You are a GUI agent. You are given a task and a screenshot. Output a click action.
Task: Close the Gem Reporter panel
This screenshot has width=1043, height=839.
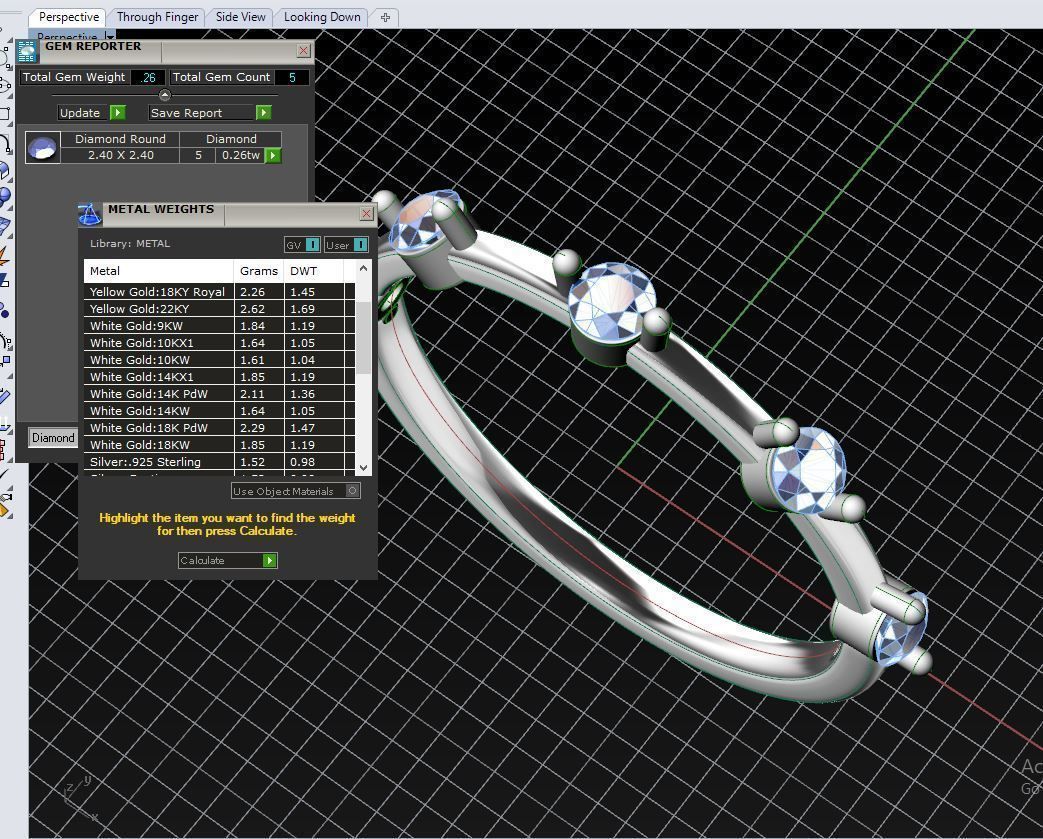pyautogui.click(x=303, y=51)
